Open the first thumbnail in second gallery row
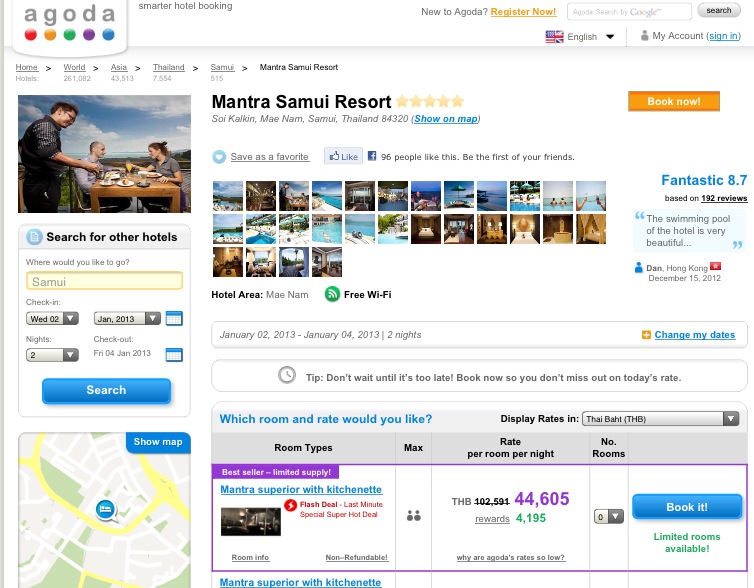This screenshot has height=588, width=754. coord(228,229)
